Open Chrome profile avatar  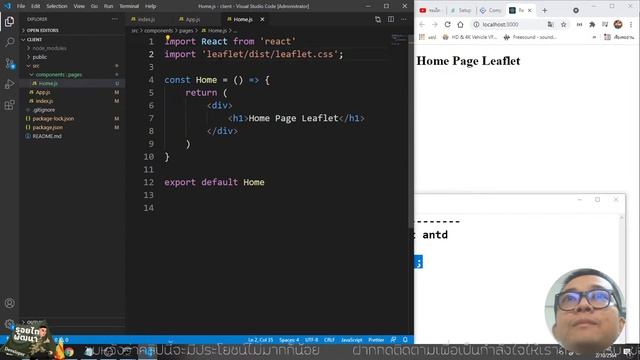[618, 24]
